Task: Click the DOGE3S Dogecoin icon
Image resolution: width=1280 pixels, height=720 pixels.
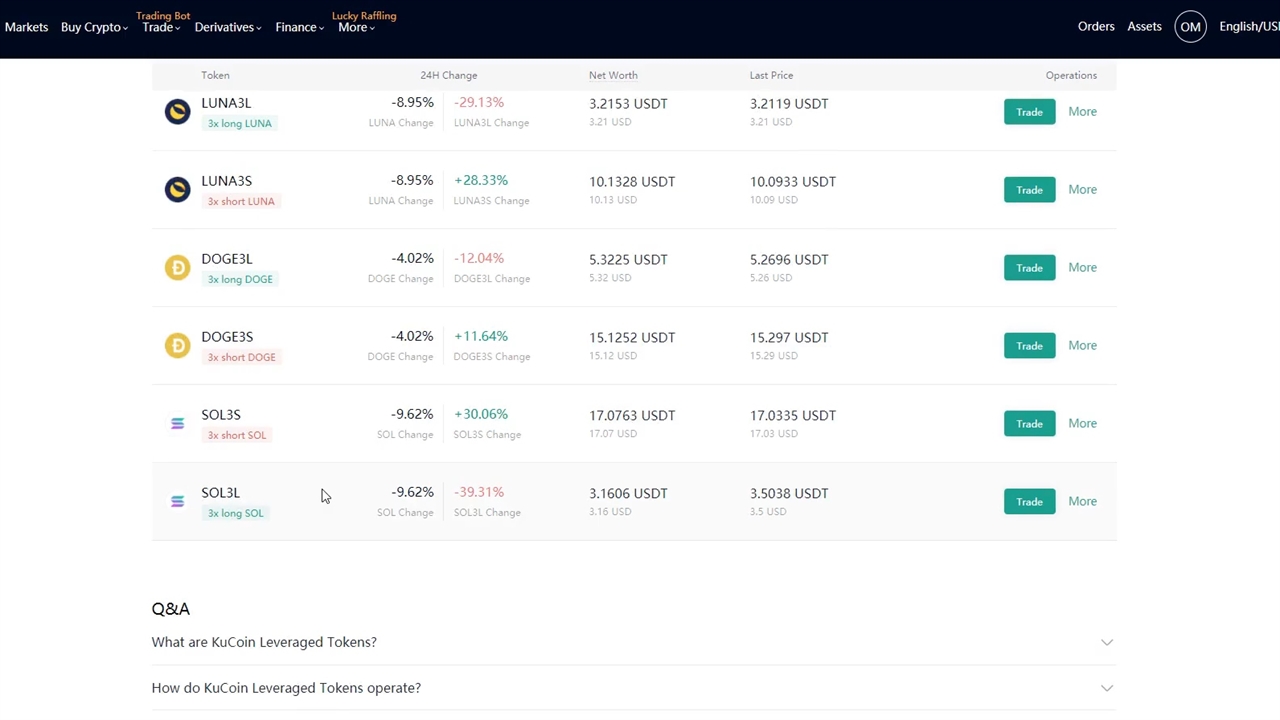Action: [x=177, y=346]
